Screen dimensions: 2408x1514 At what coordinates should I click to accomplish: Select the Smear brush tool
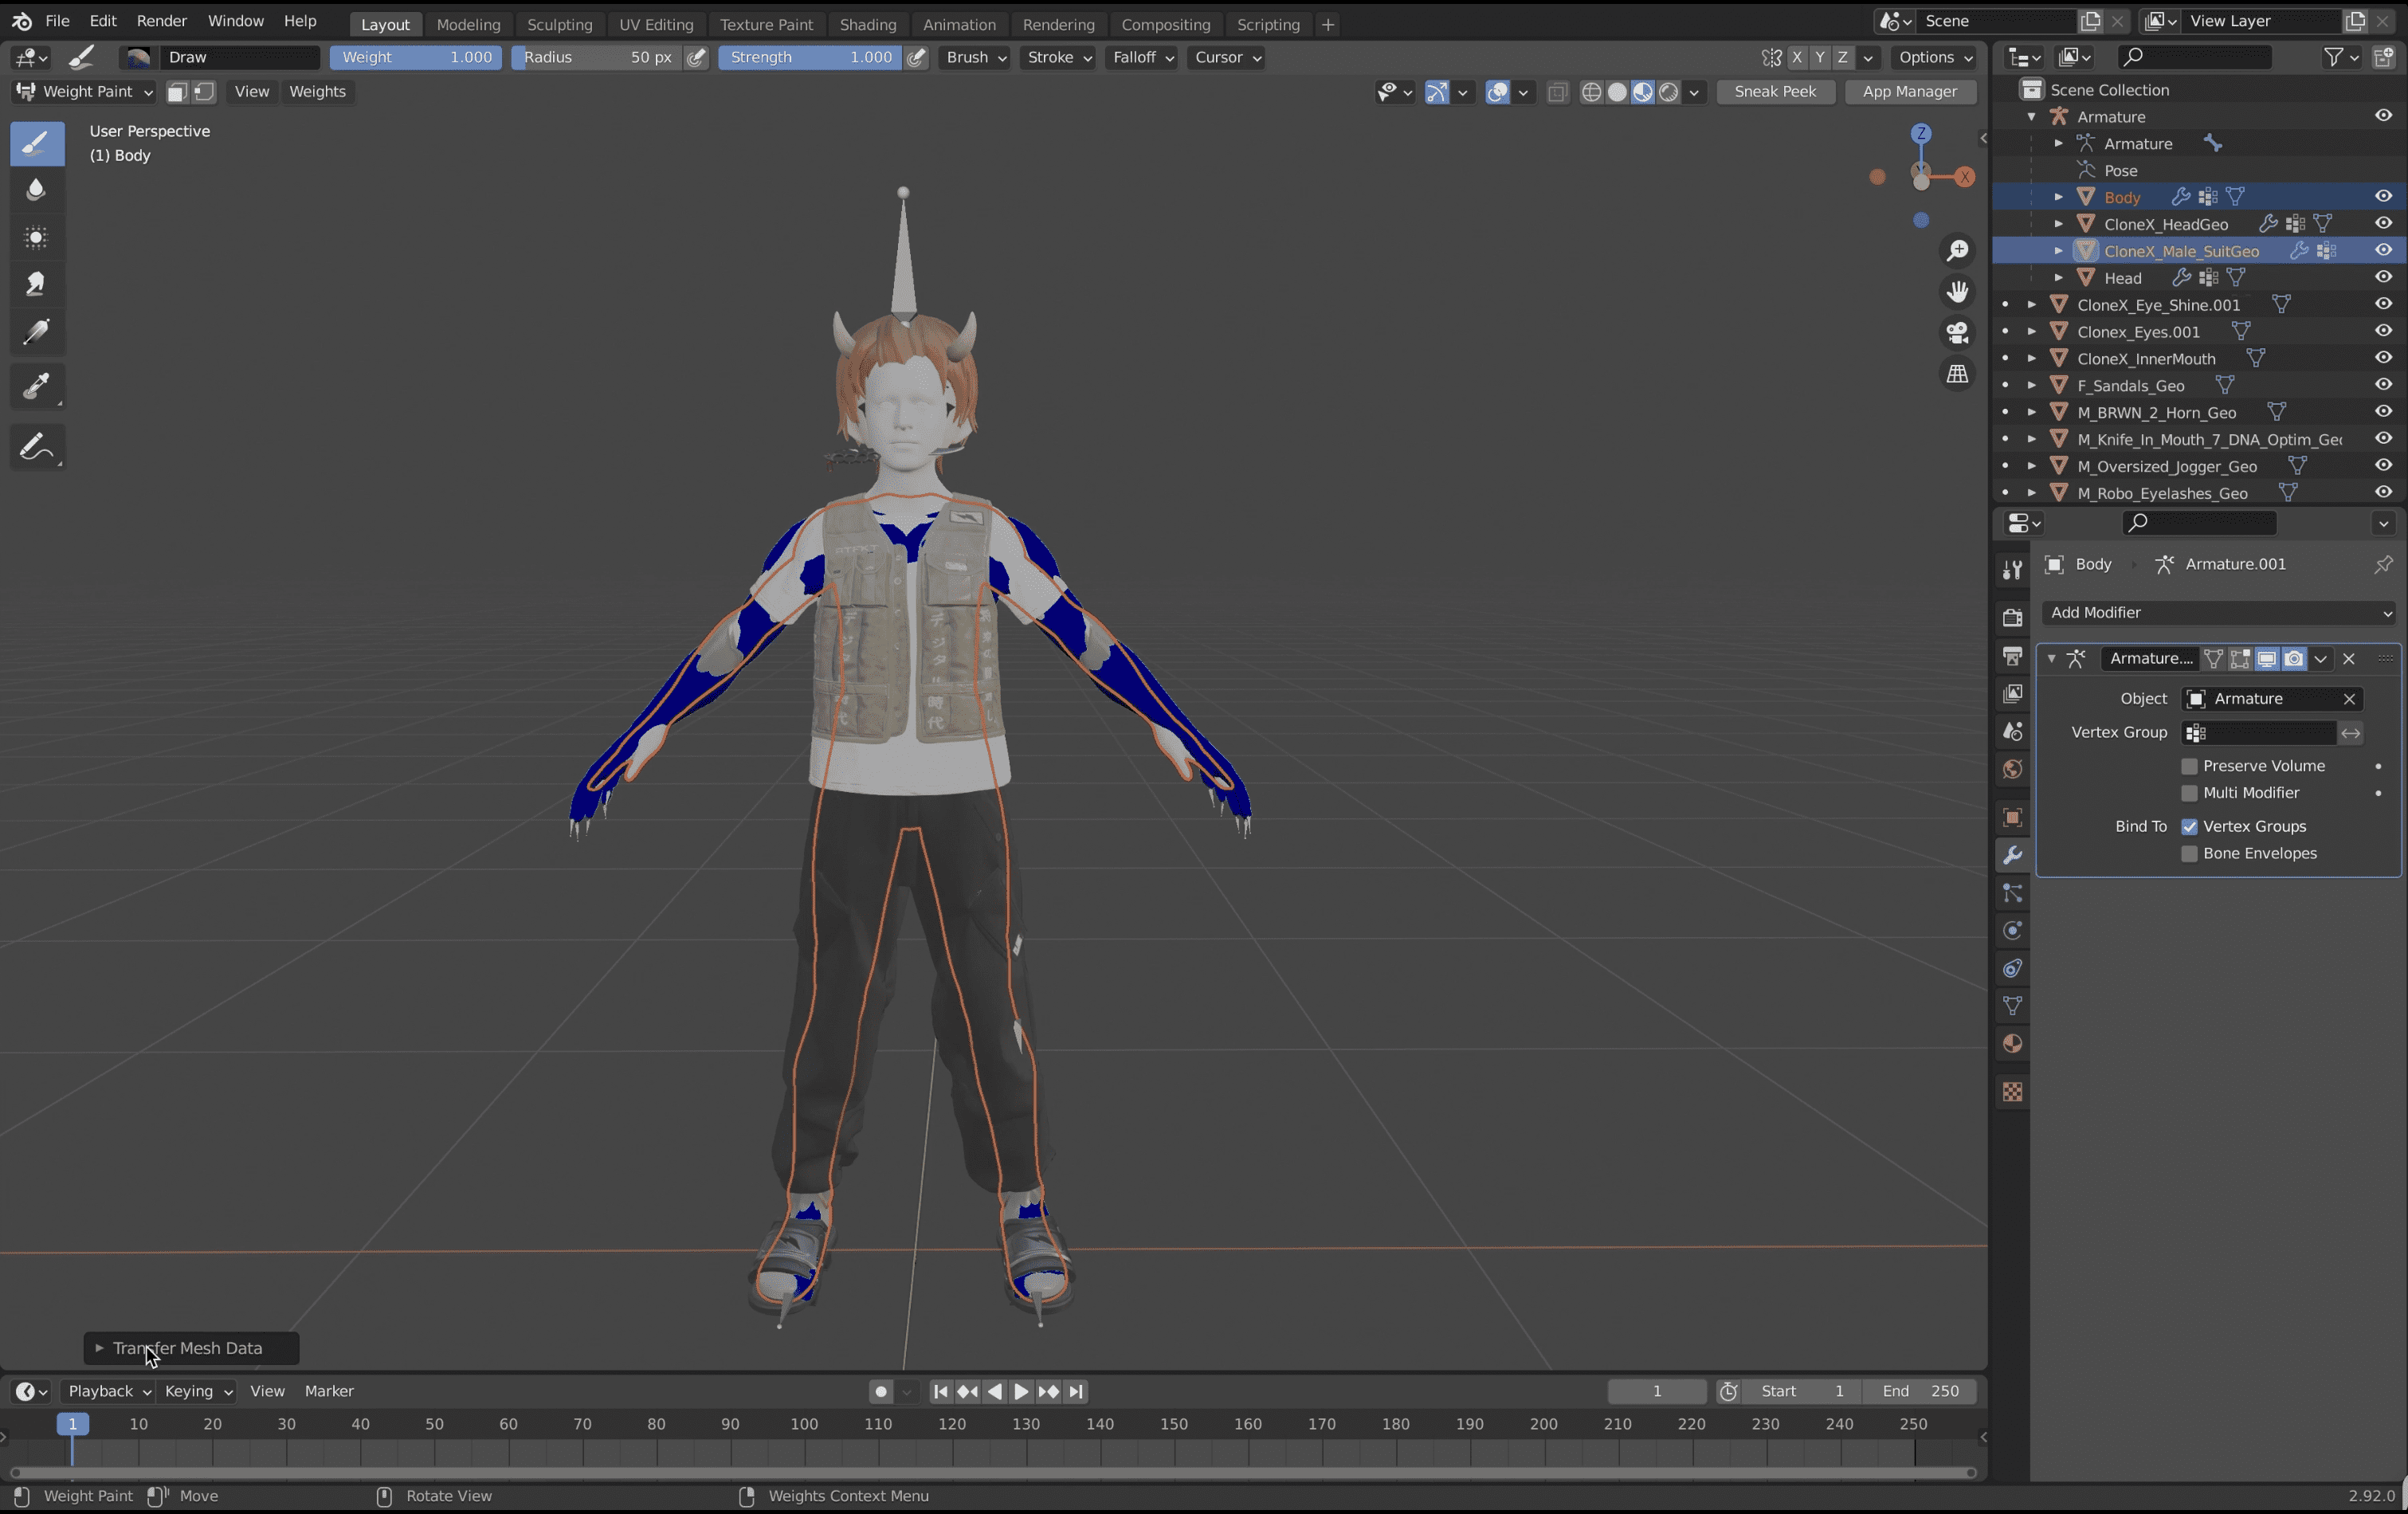click(36, 284)
